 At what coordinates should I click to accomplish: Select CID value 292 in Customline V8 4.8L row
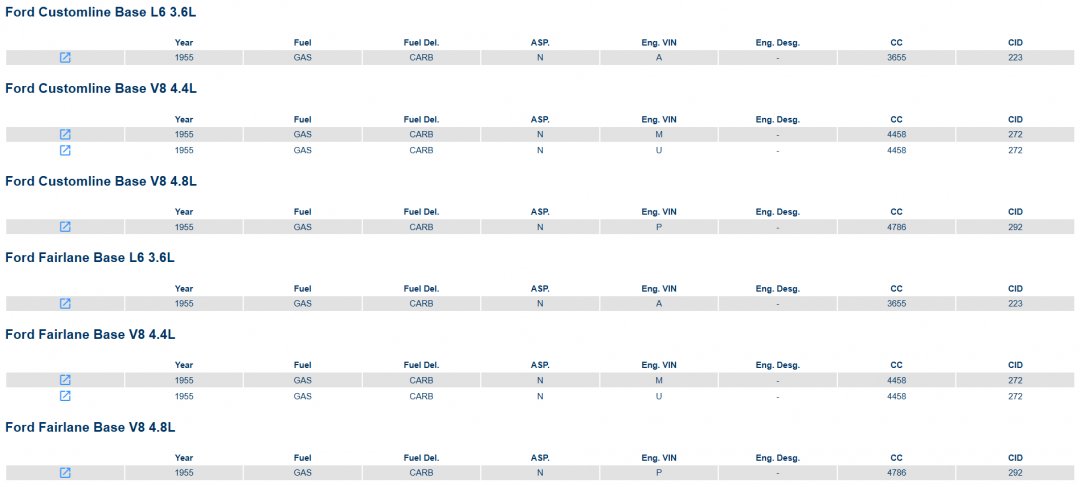[x=1015, y=227]
